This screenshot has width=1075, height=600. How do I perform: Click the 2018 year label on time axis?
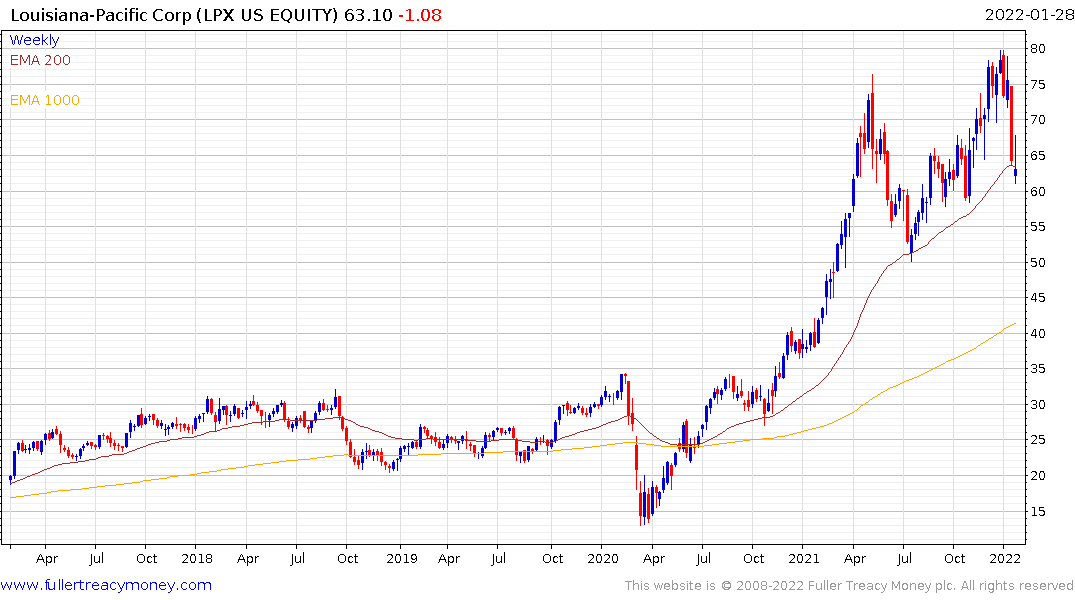tap(197, 558)
